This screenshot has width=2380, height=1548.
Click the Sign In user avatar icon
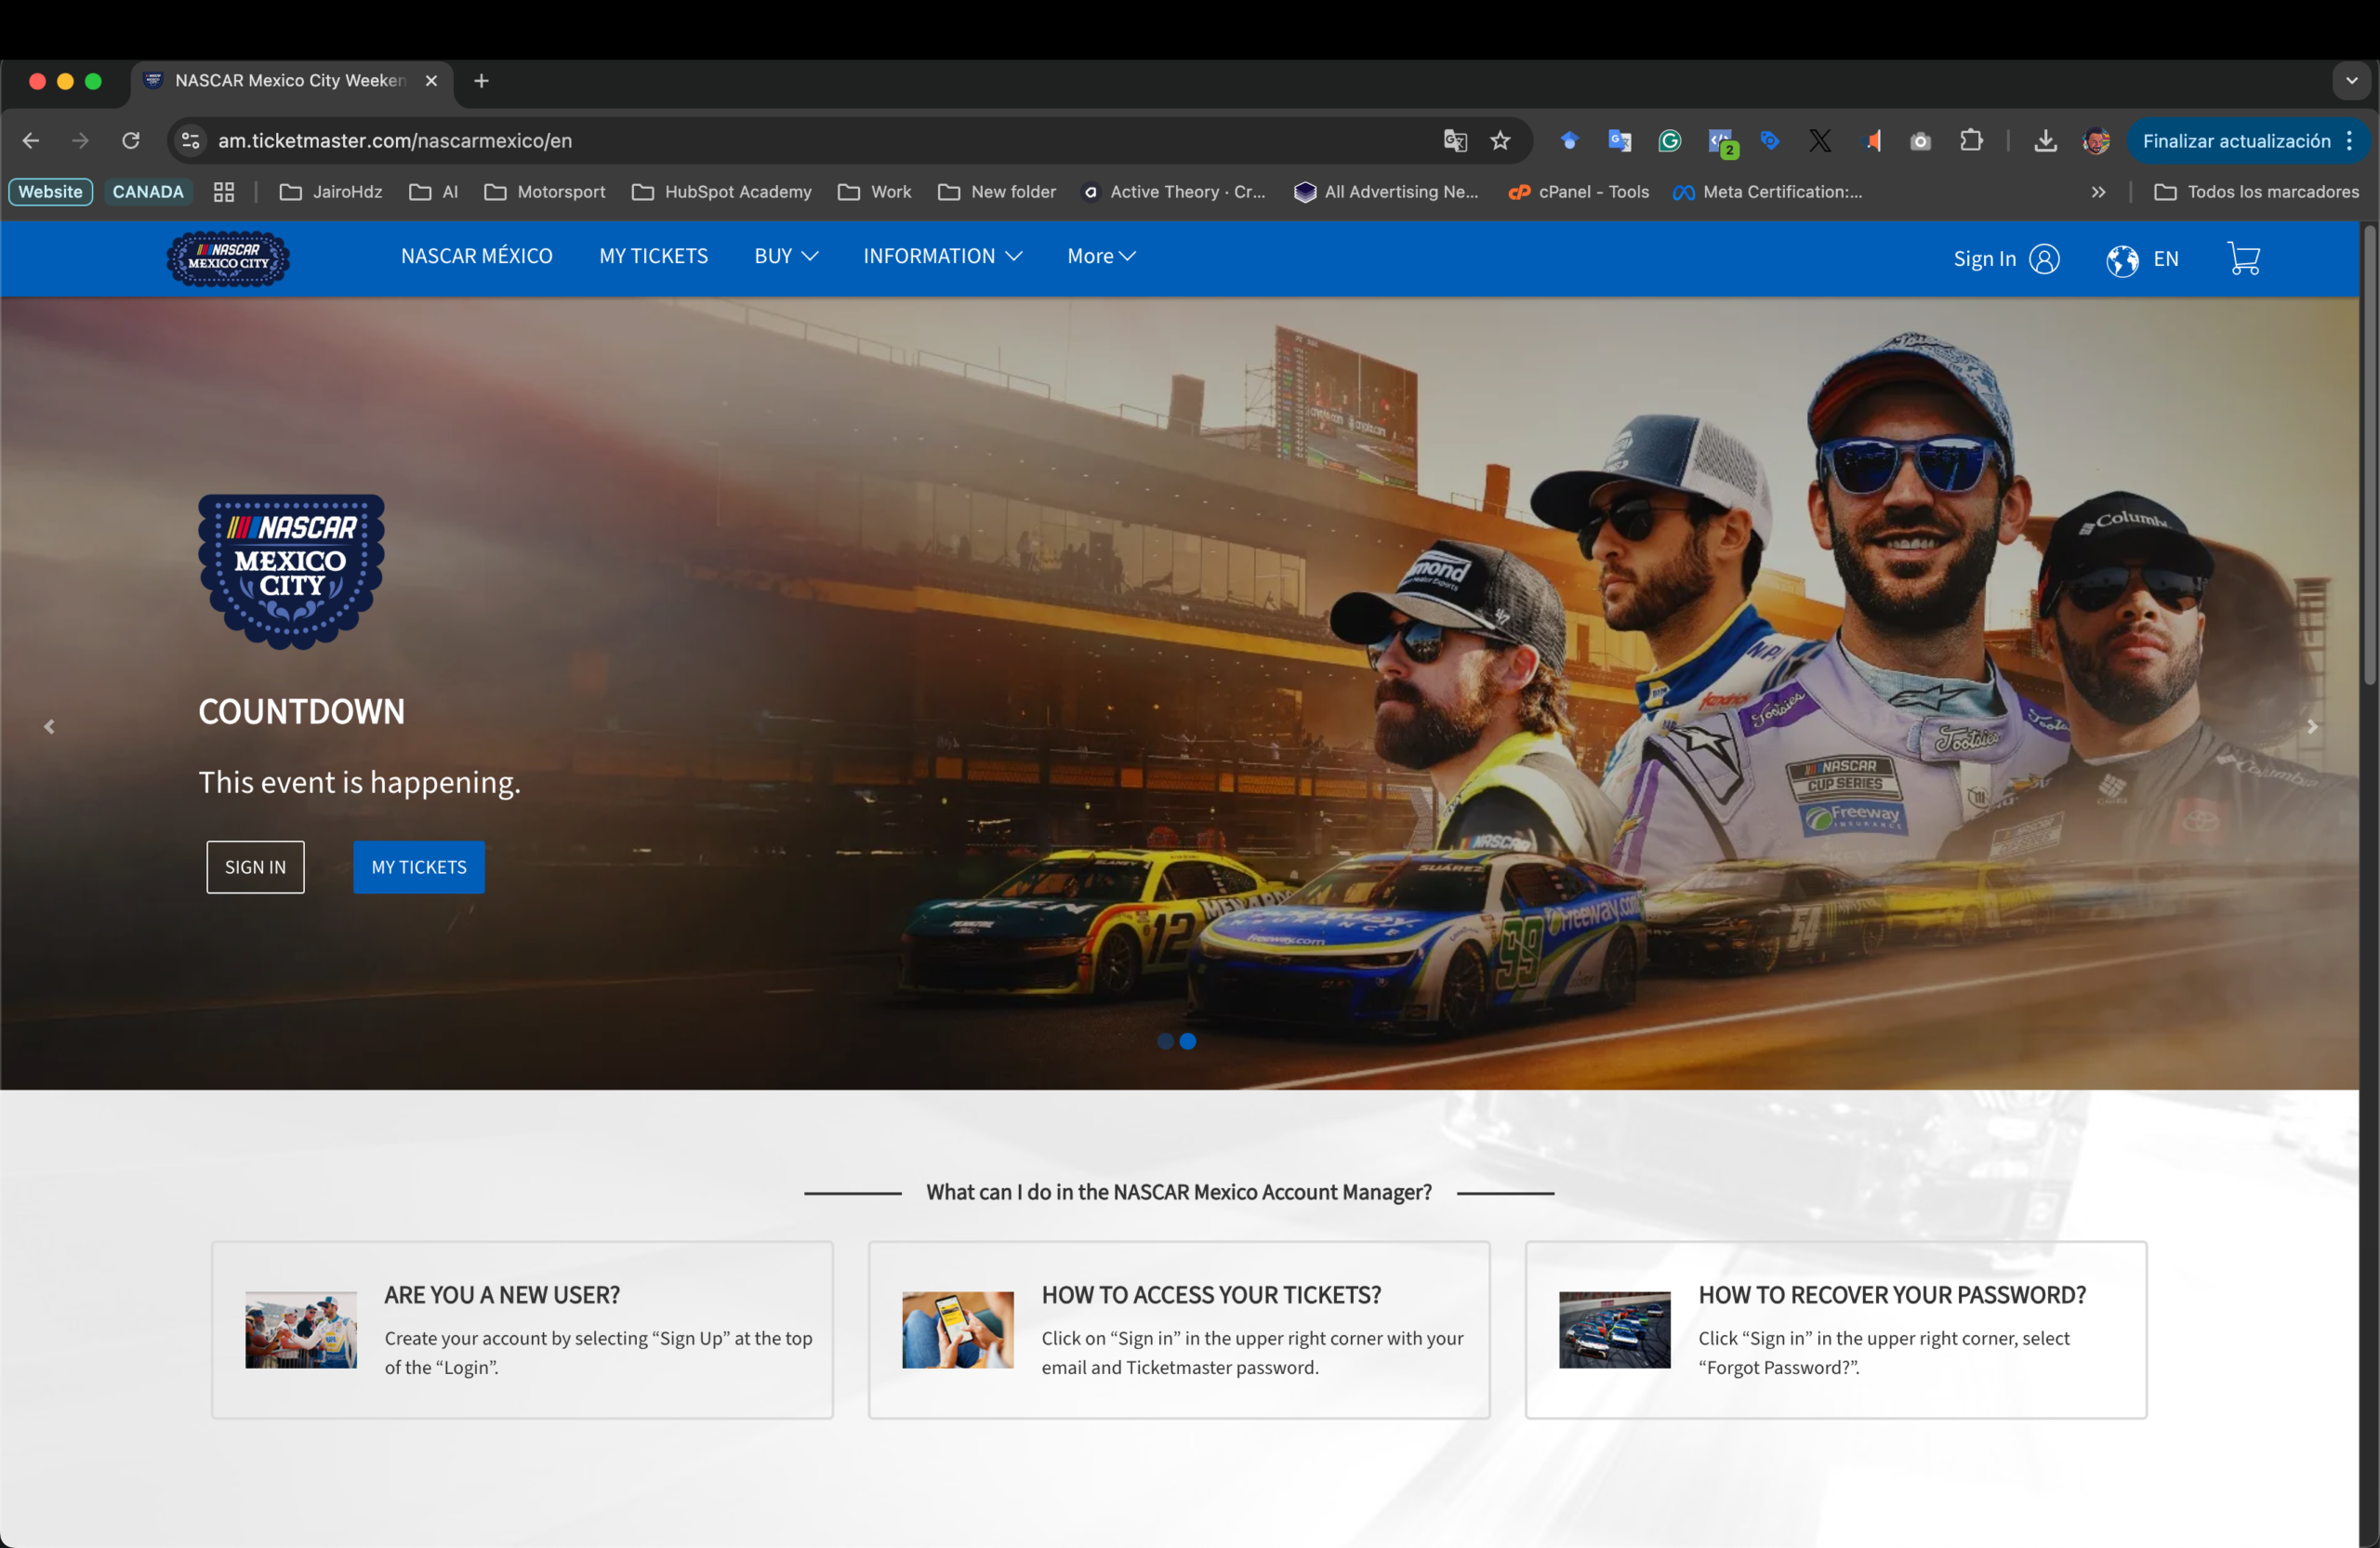pos(2044,259)
